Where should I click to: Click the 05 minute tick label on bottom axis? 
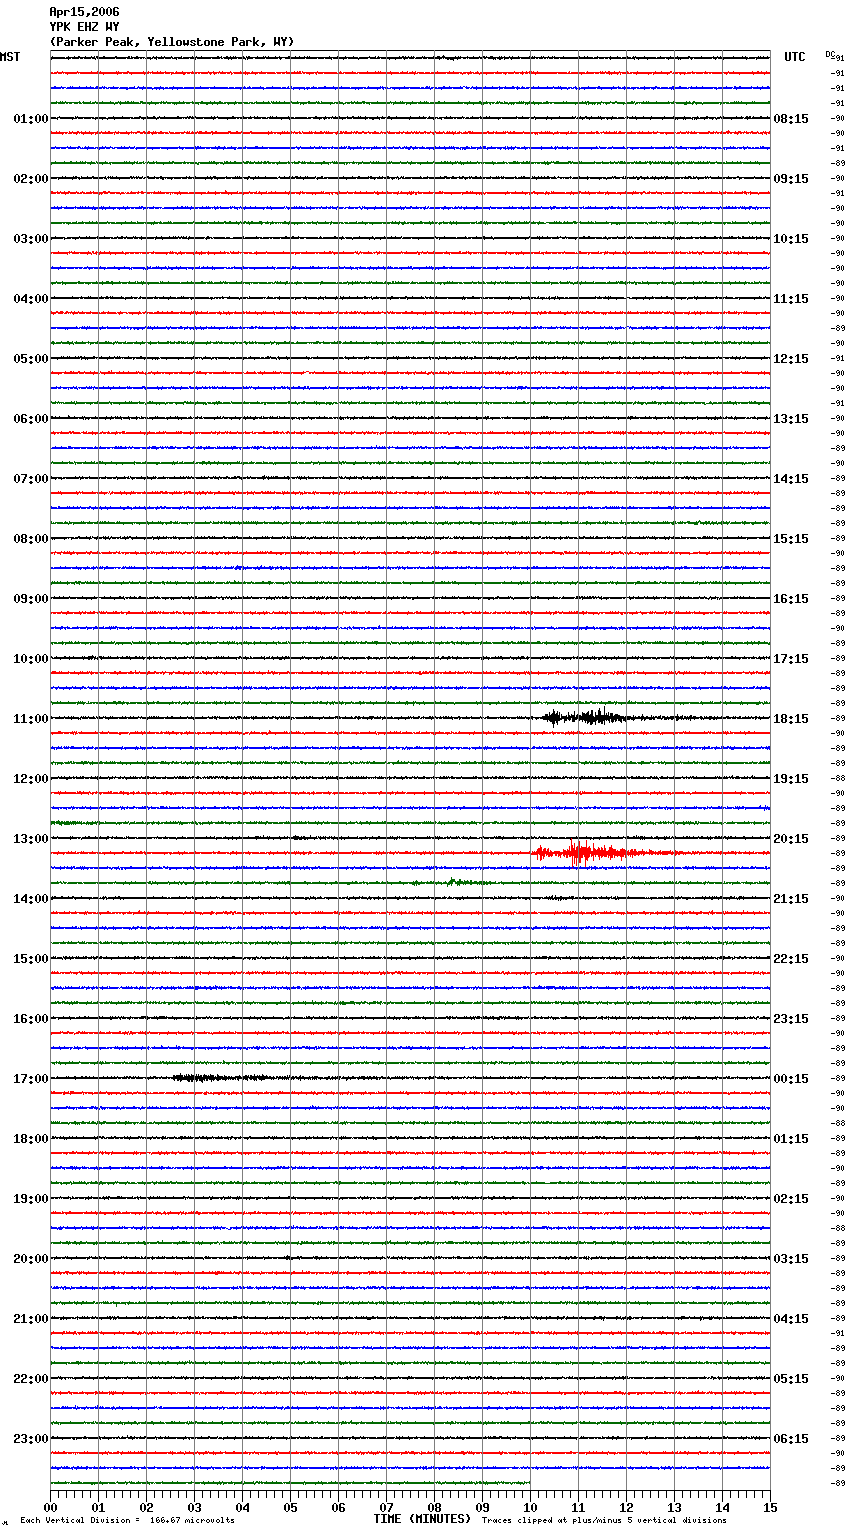click(290, 1507)
